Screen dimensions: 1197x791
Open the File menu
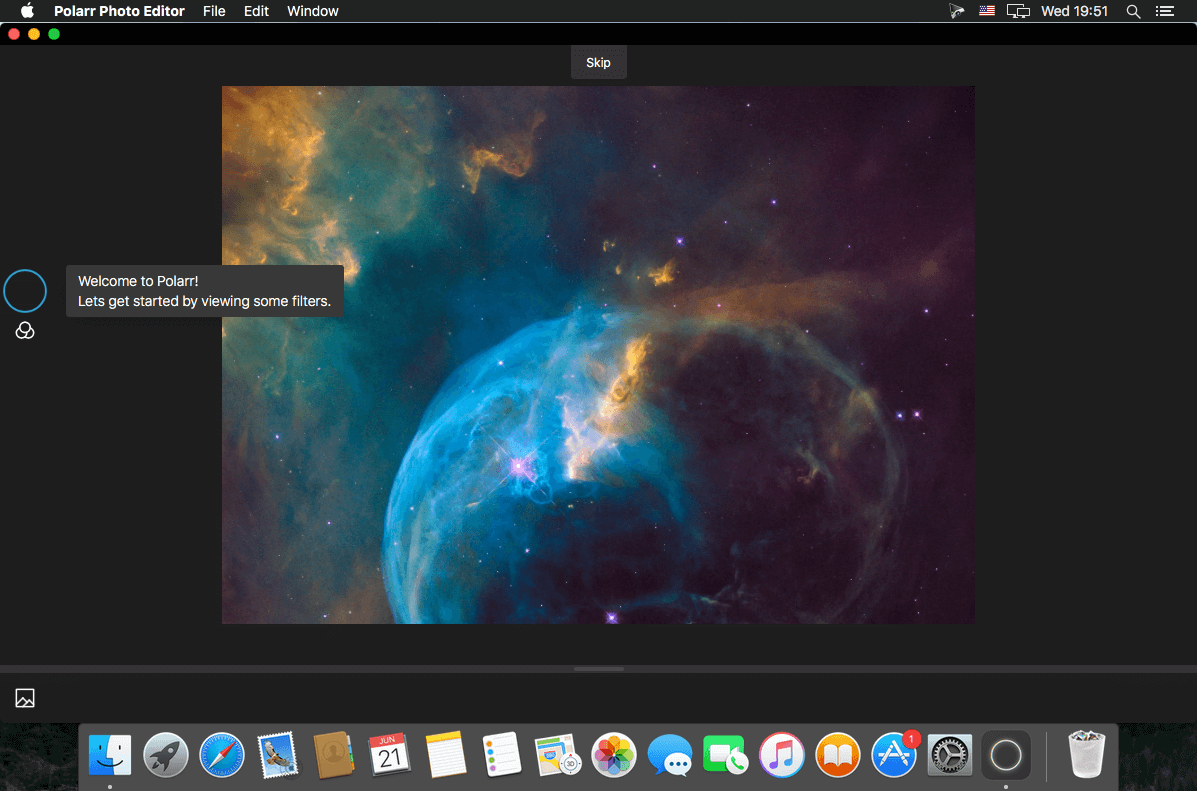214,11
